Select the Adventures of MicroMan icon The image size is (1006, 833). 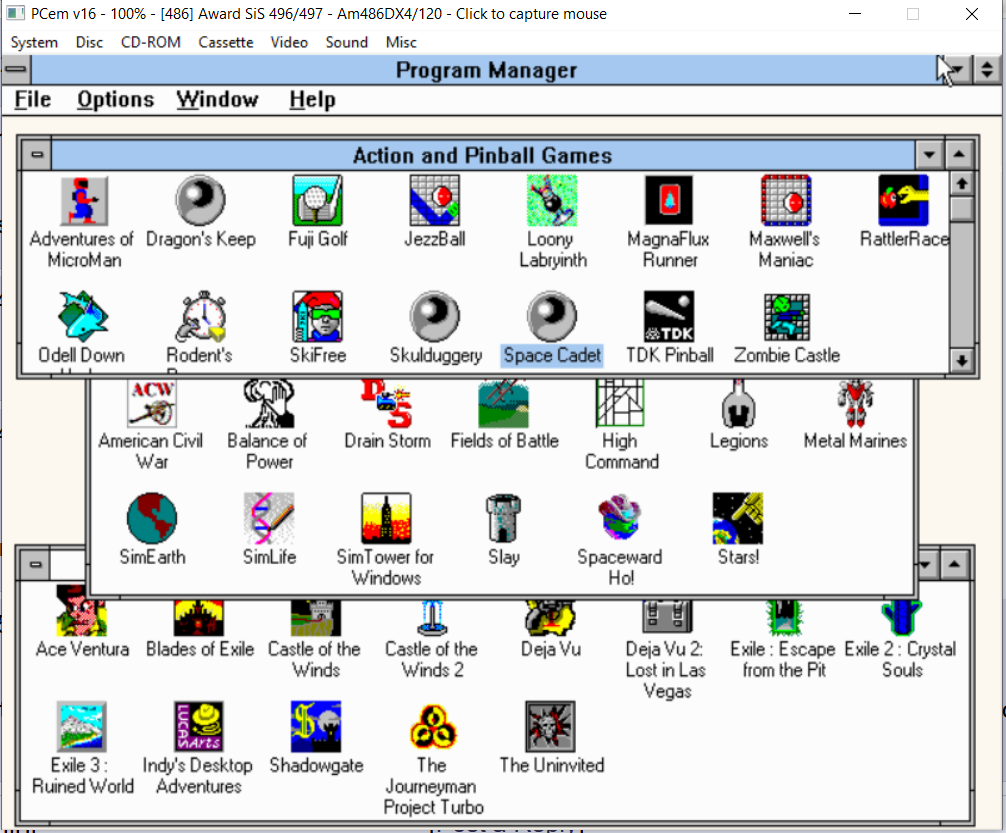(x=84, y=201)
